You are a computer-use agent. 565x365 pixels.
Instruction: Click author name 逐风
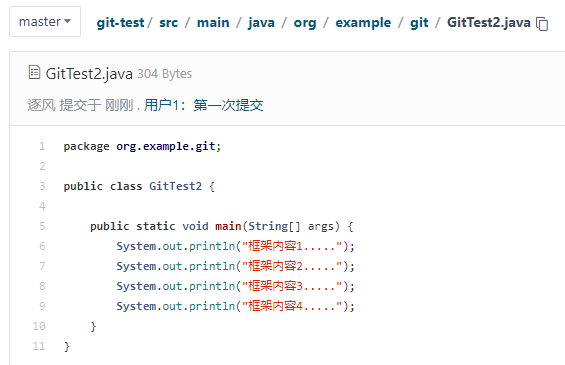[41, 105]
